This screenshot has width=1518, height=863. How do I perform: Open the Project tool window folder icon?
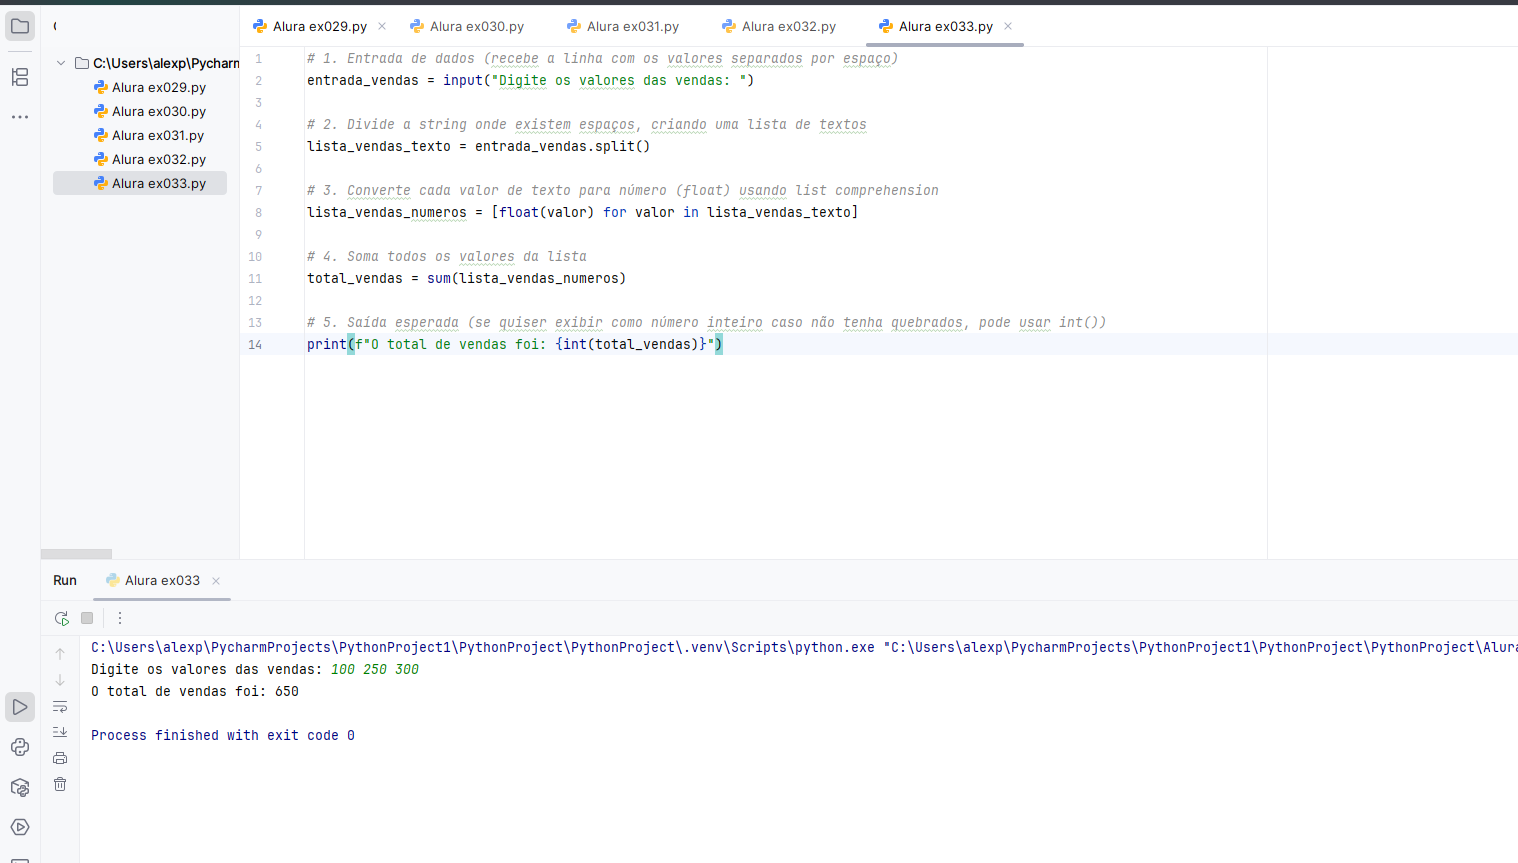tap(20, 26)
